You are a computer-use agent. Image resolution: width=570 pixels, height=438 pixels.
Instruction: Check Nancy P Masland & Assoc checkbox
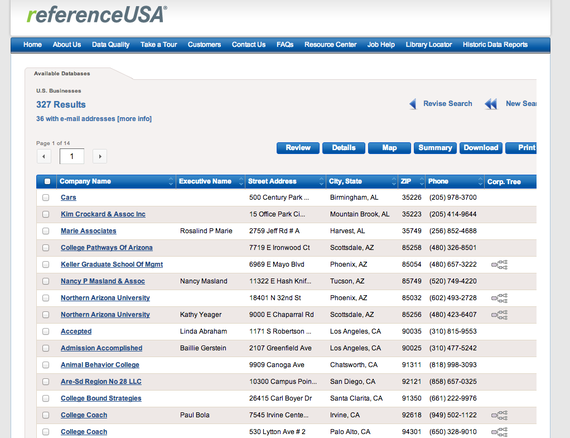(x=45, y=281)
